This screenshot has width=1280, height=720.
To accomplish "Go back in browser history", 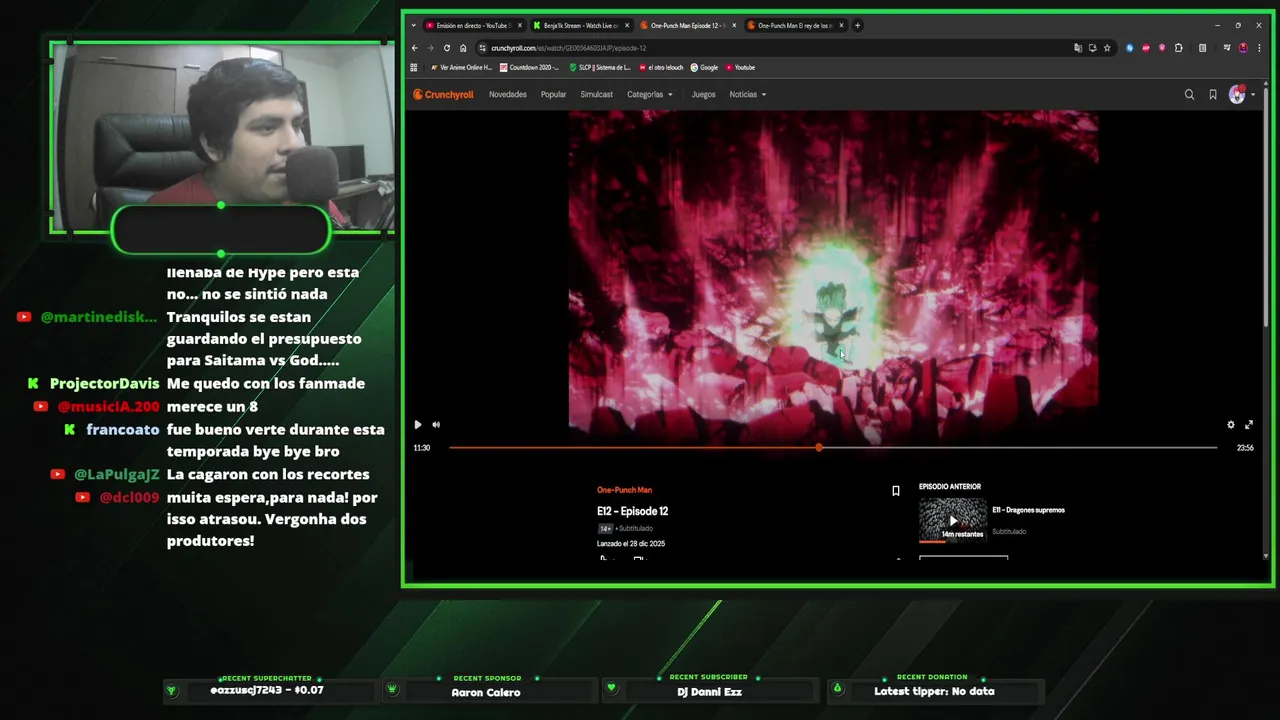I will pyautogui.click(x=415, y=48).
